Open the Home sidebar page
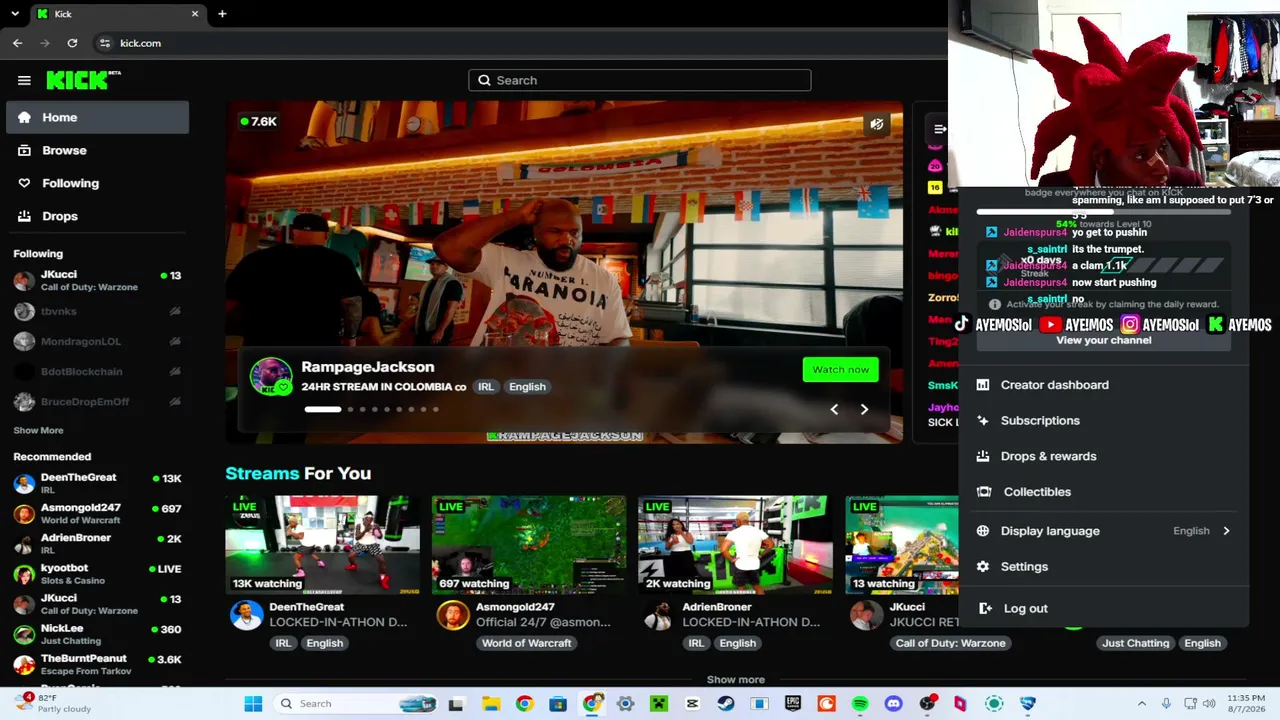 click(97, 117)
